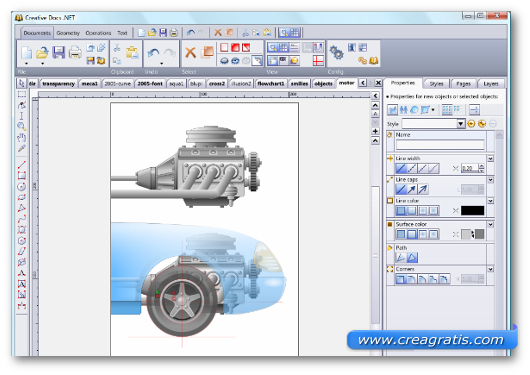
Task: Click the Settings gears icon in Config group
Action: 336,52
